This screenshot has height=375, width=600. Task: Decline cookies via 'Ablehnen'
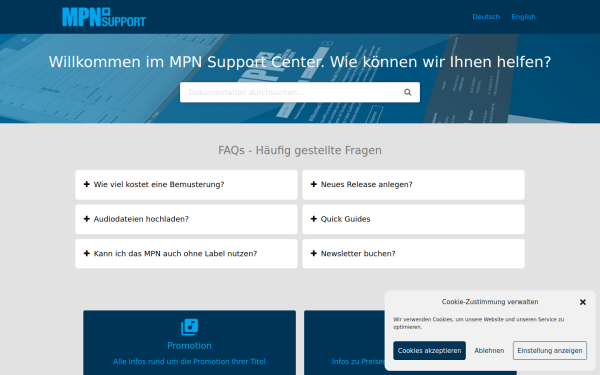[489, 351]
